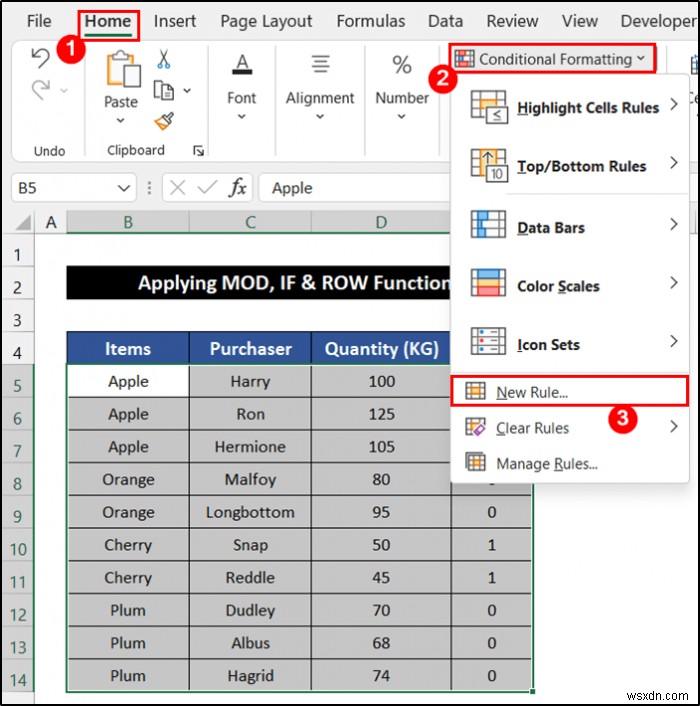Select the cell containing Hermione

(x=250, y=447)
